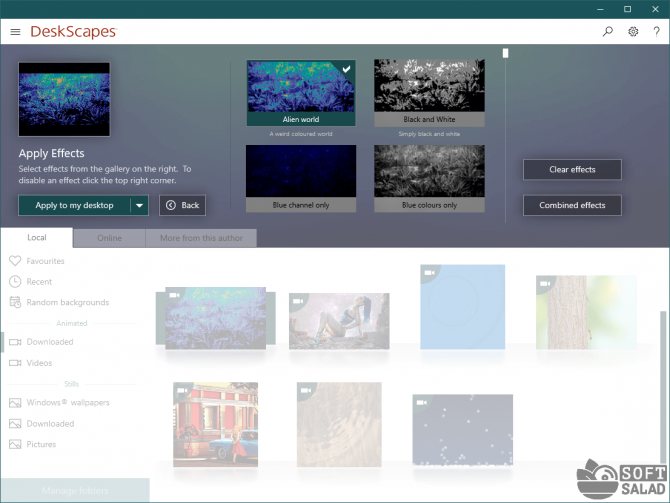Select the red building with car wallpaper
The height and width of the screenshot is (503, 670).
(x=215, y=424)
